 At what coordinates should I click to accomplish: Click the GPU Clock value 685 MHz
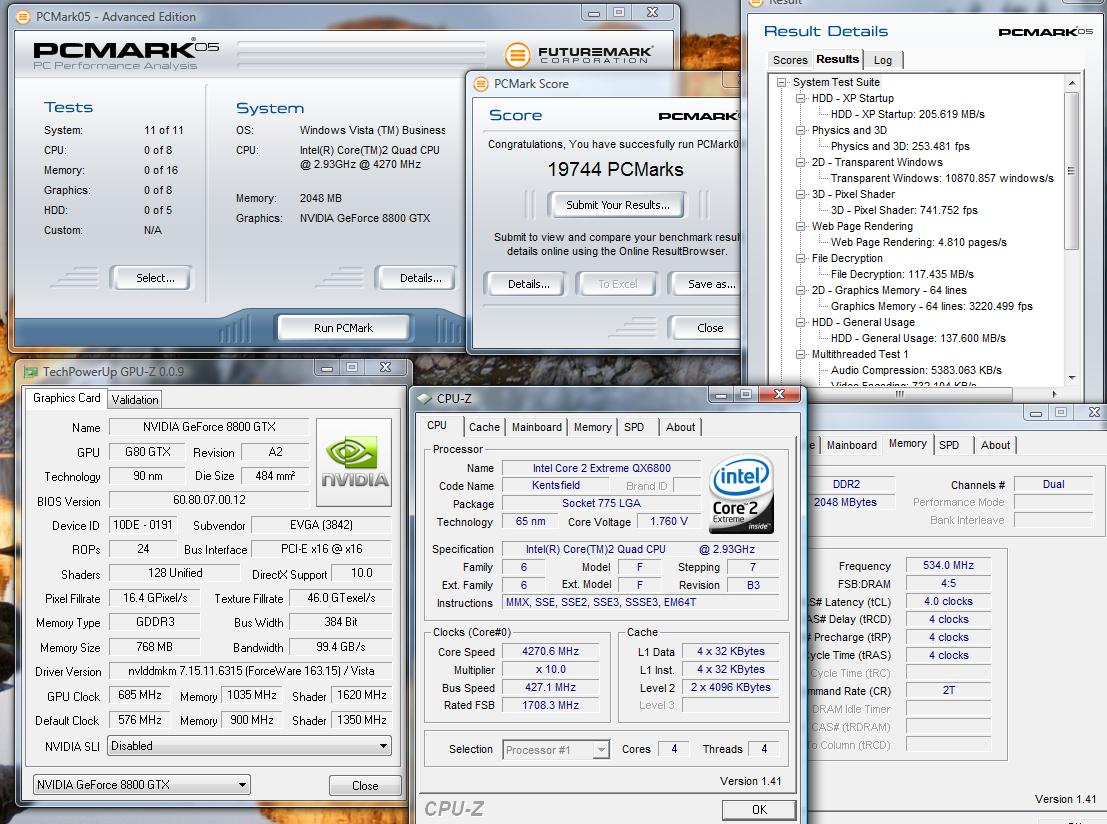140,695
